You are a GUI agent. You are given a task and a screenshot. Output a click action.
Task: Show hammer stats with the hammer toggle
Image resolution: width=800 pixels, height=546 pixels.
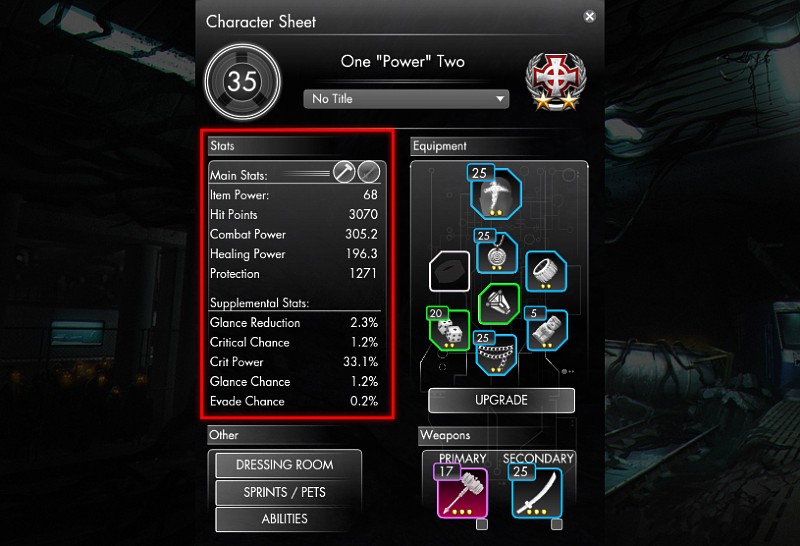tap(344, 171)
